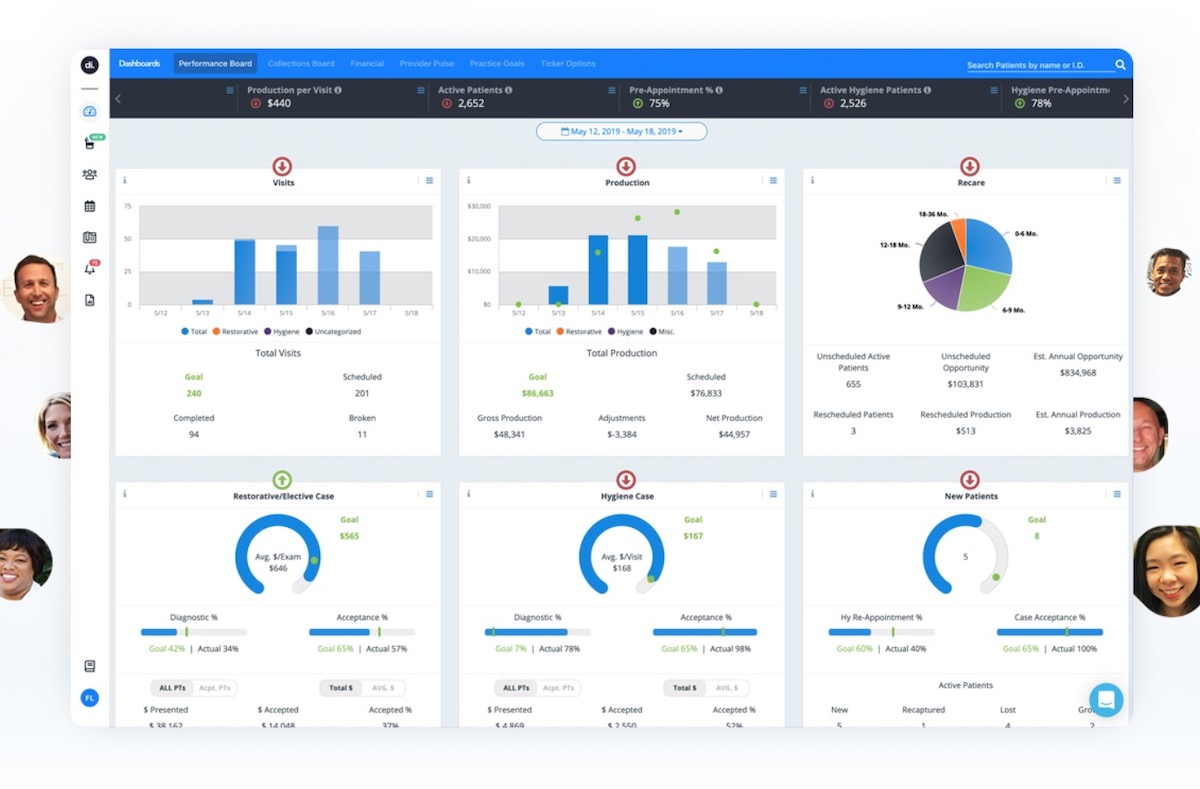1200x789 pixels.
Task: Click the FL user avatar button
Action: pyautogui.click(x=89, y=698)
